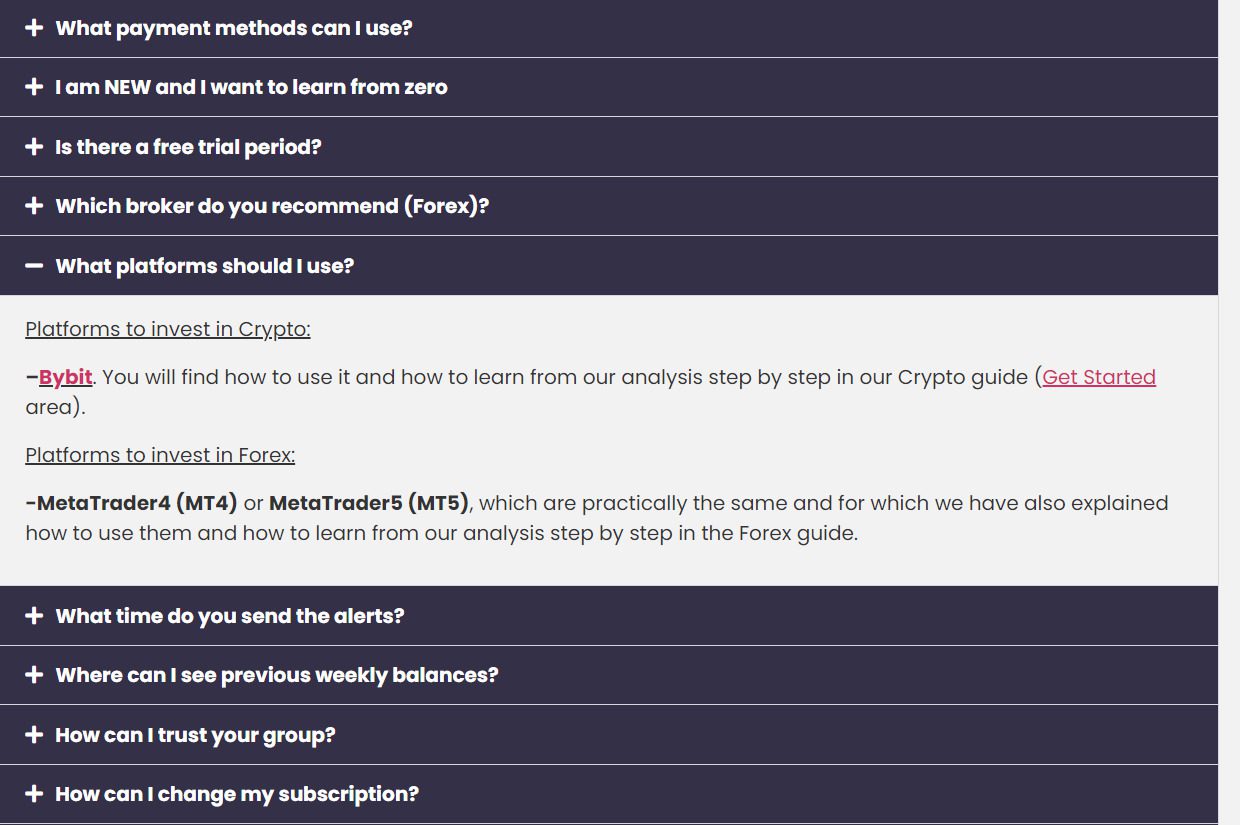Screen dimensions: 1240x825
Task: Follow the Get Started link
Action: coord(1099,377)
